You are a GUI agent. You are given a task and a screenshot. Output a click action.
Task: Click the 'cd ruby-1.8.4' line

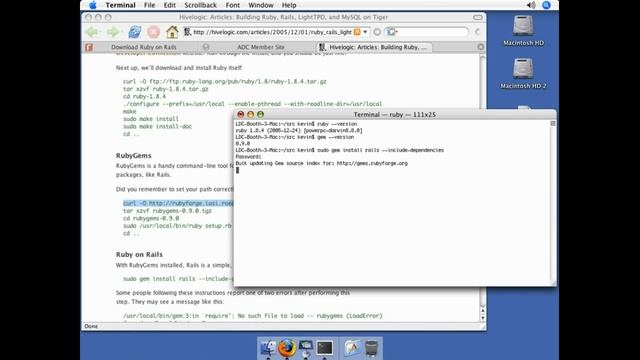(144, 97)
